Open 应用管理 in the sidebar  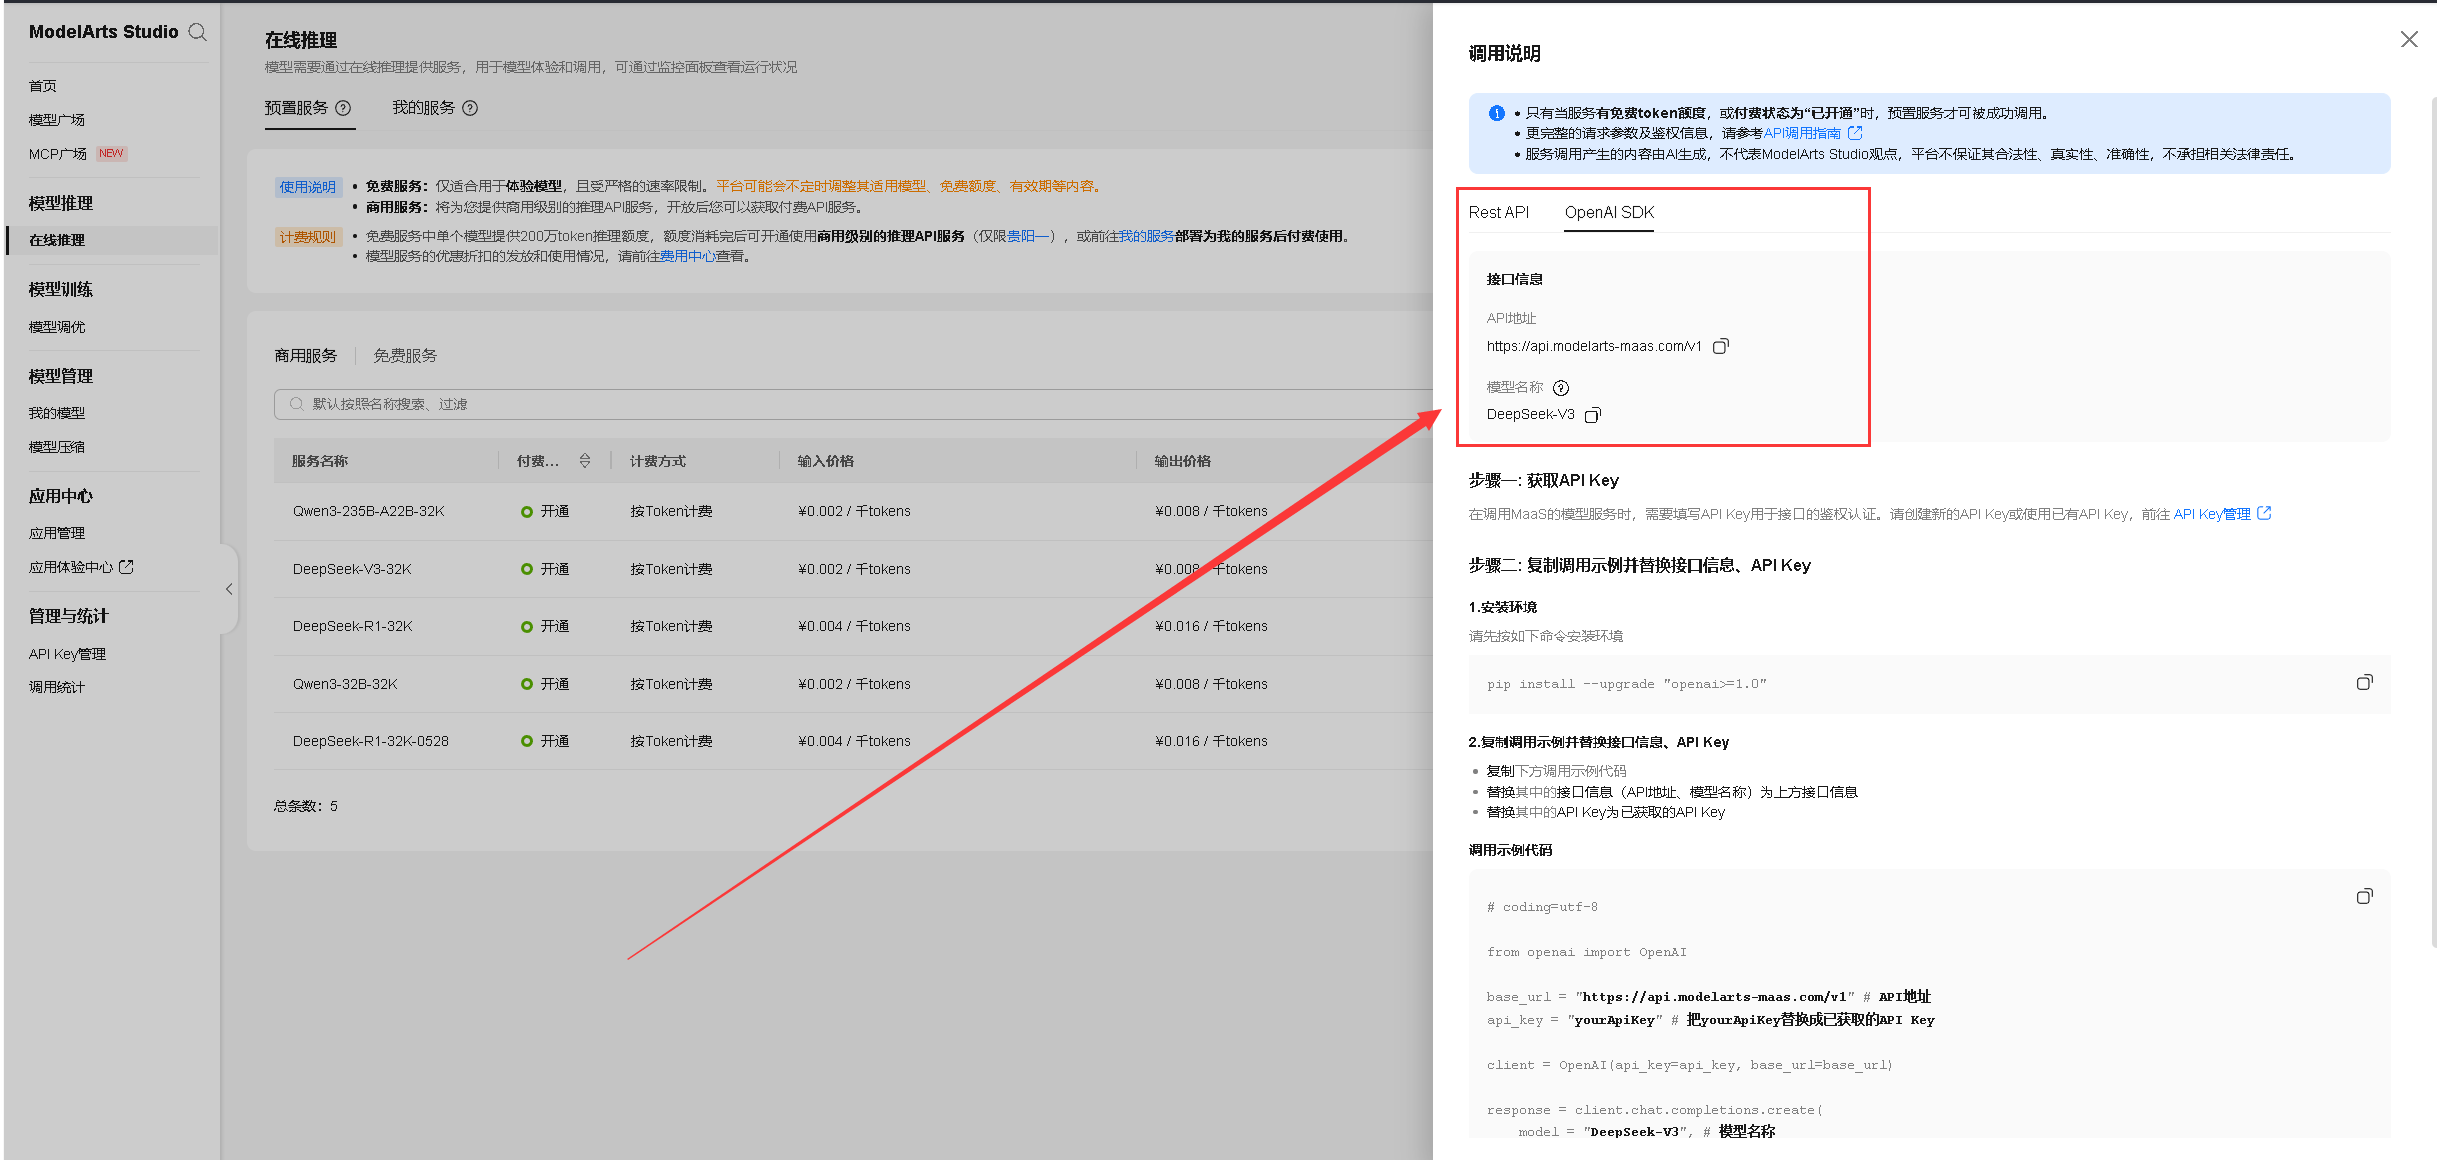pyautogui.click(x=57, y=533)
